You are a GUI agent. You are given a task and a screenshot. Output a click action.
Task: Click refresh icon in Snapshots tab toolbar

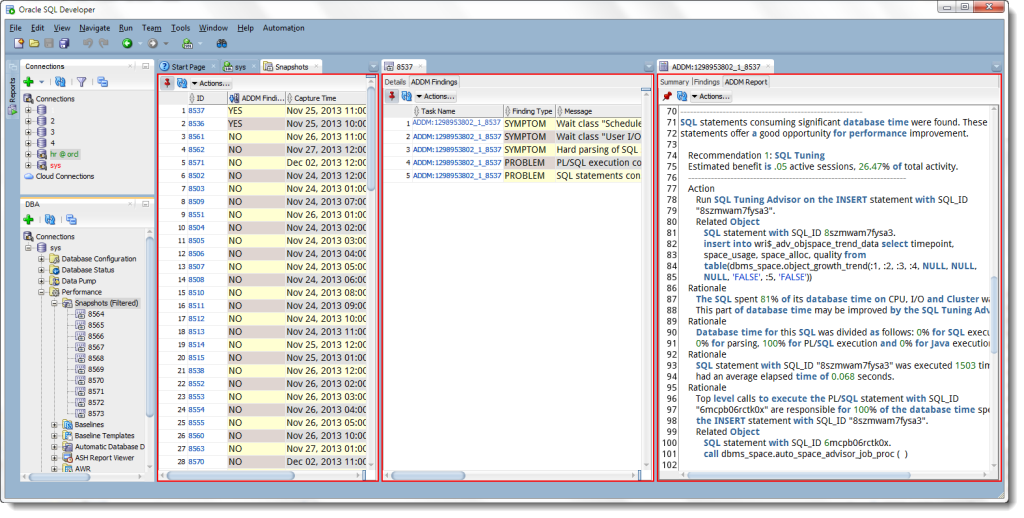(182, 83)
